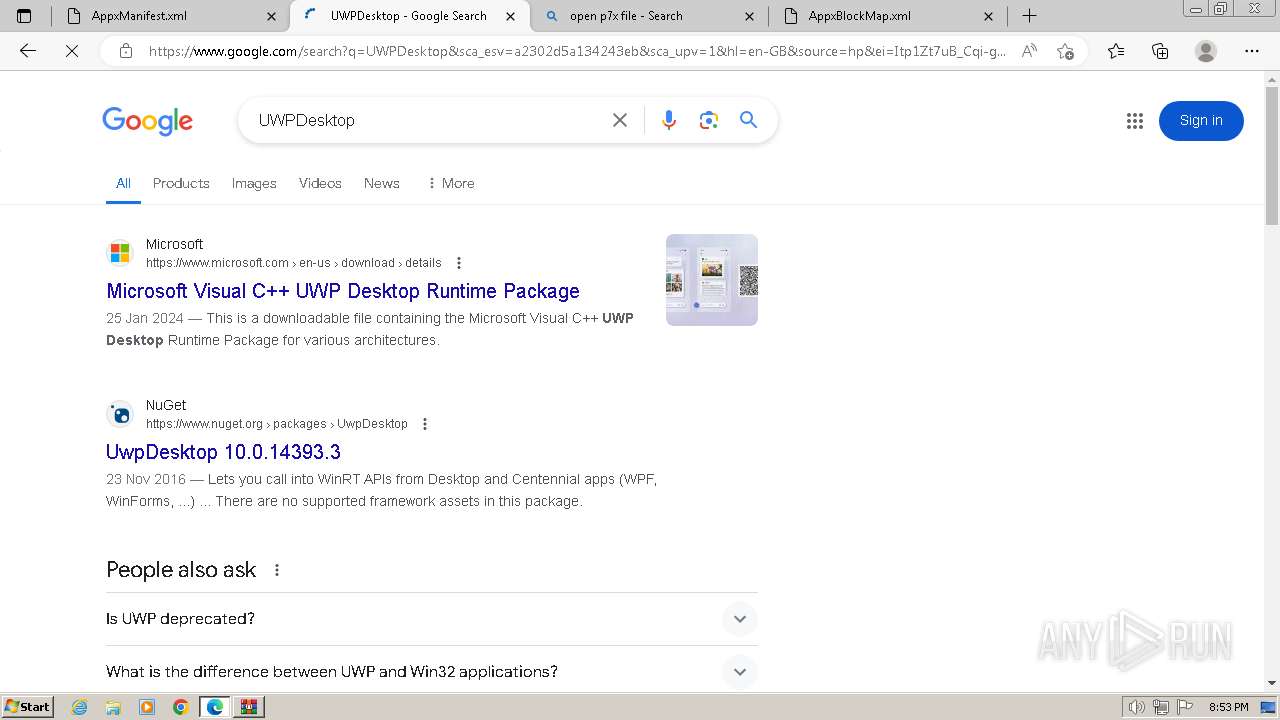Launch Internet Explorer from the taskbar
This screenshot has width=1280, height=720.
click(x=80, y=707)
